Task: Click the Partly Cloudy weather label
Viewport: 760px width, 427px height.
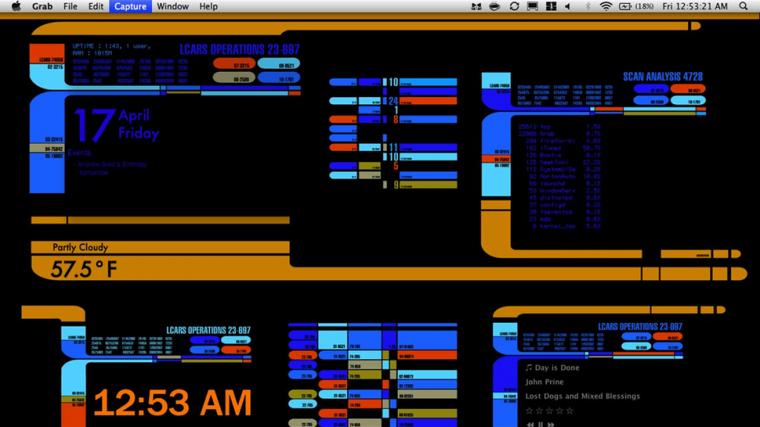Action: [80, 247]
